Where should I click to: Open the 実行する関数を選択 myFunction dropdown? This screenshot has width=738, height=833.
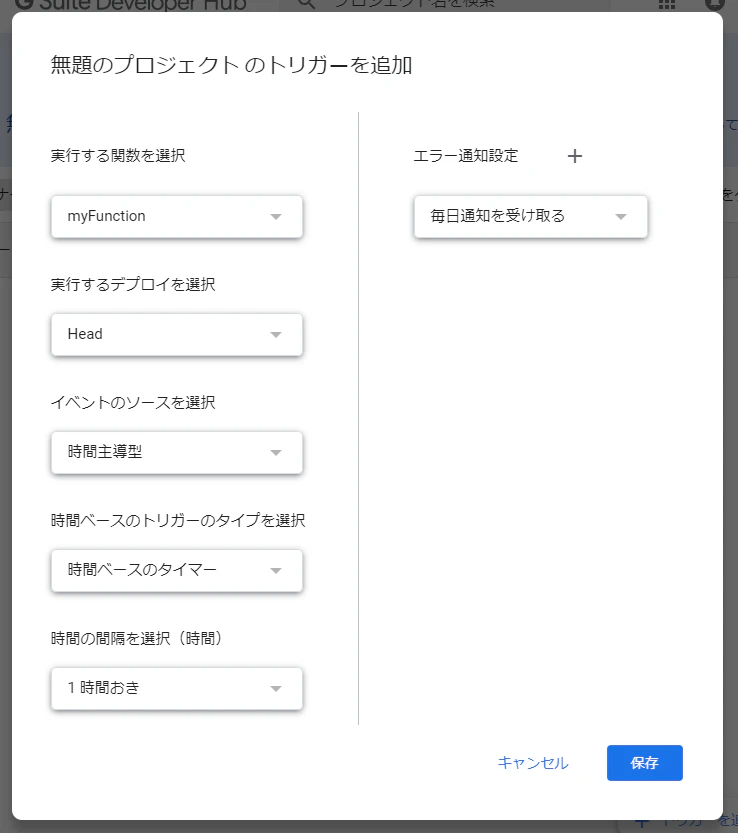pos(177,217)
